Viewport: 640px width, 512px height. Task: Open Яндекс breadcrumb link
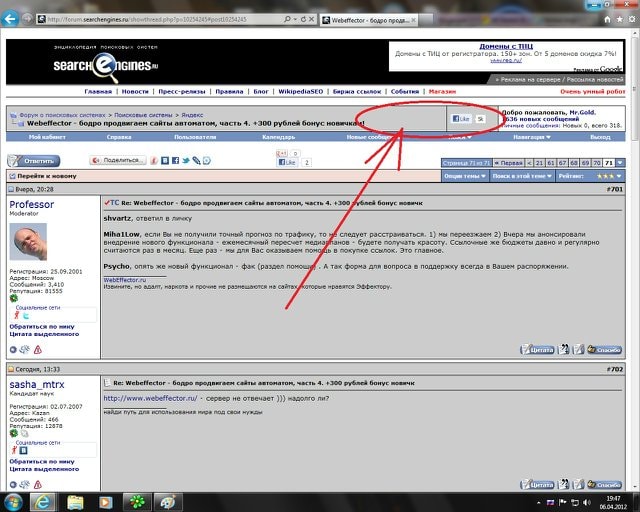(192, 115)
